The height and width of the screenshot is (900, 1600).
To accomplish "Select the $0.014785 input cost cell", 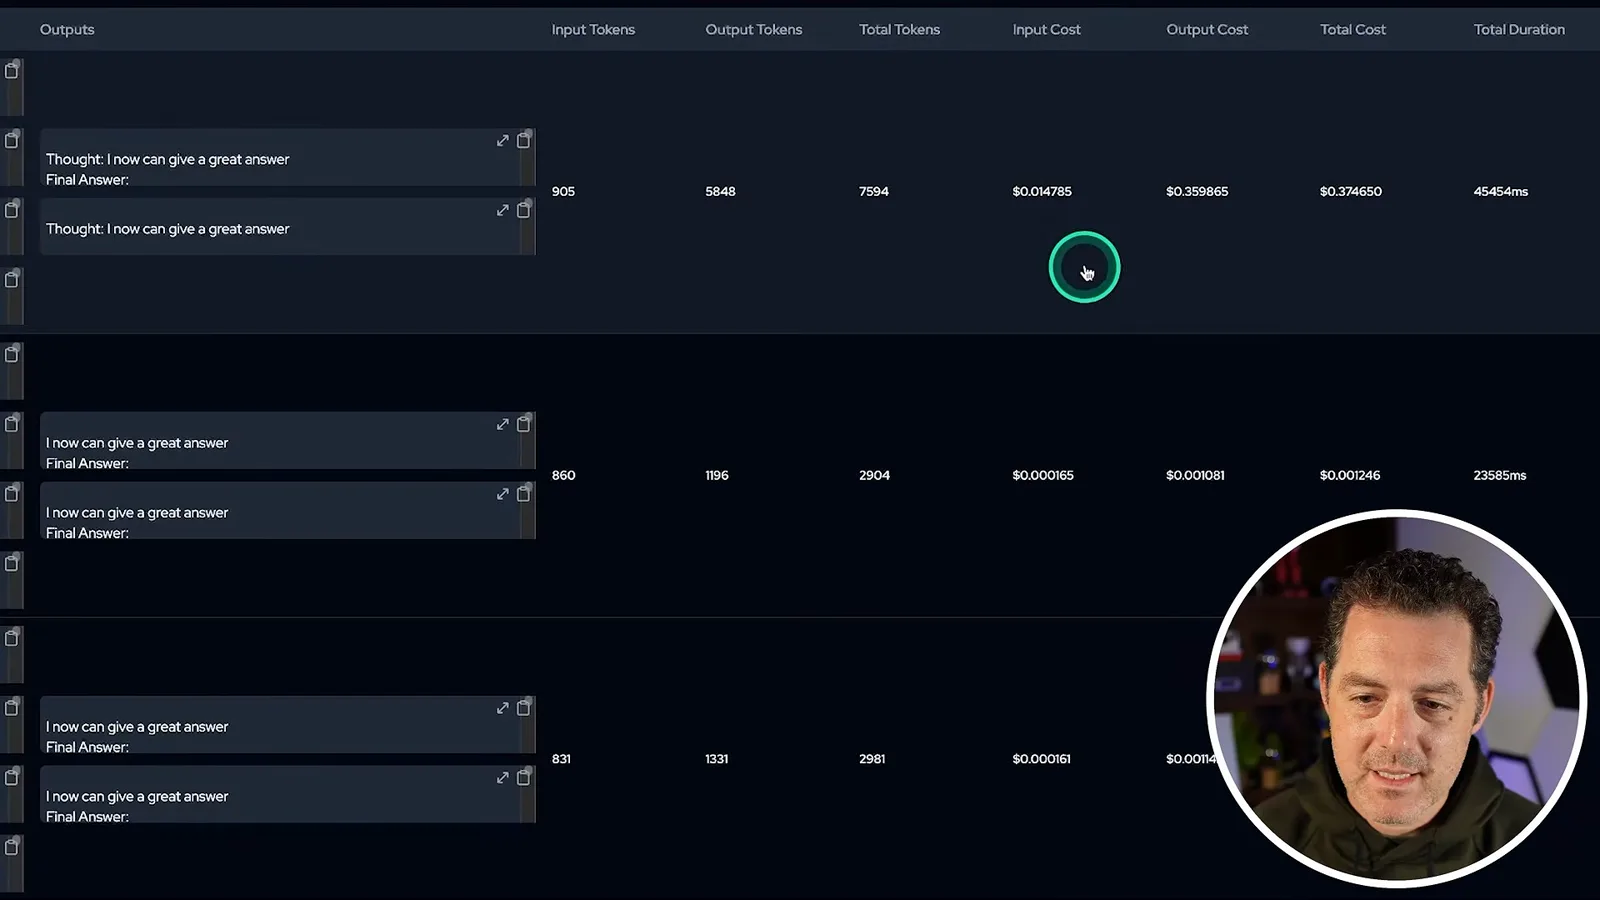I will point(1041,191).
